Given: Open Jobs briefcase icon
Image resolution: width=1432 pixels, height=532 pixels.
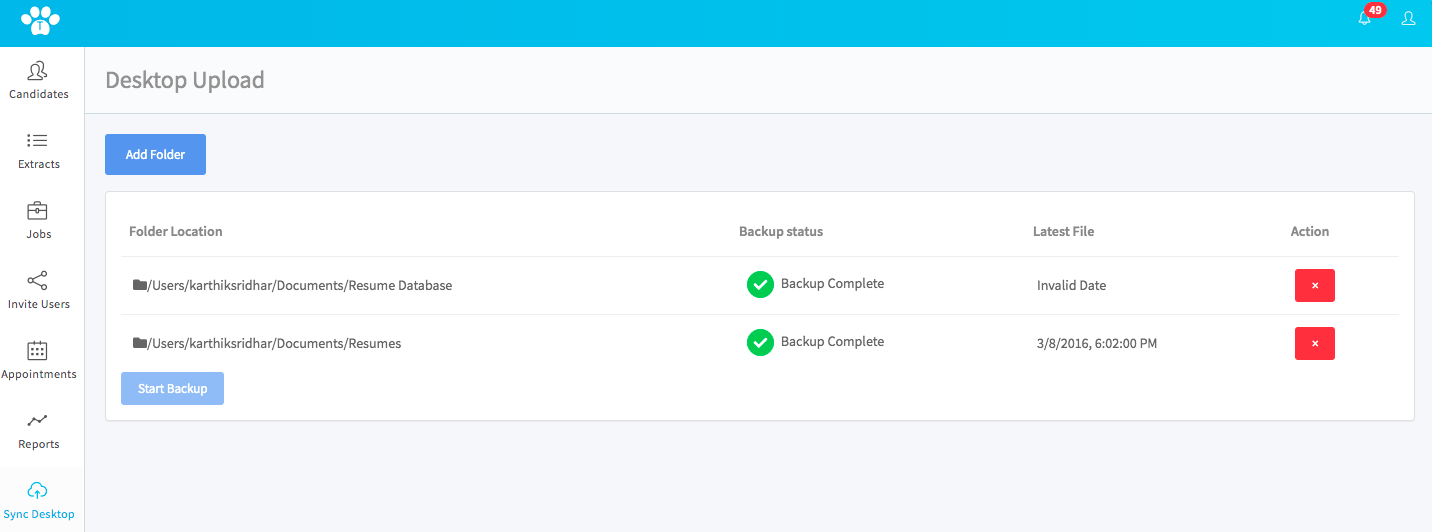Looking at the screenshot, I should coord(38,211).
